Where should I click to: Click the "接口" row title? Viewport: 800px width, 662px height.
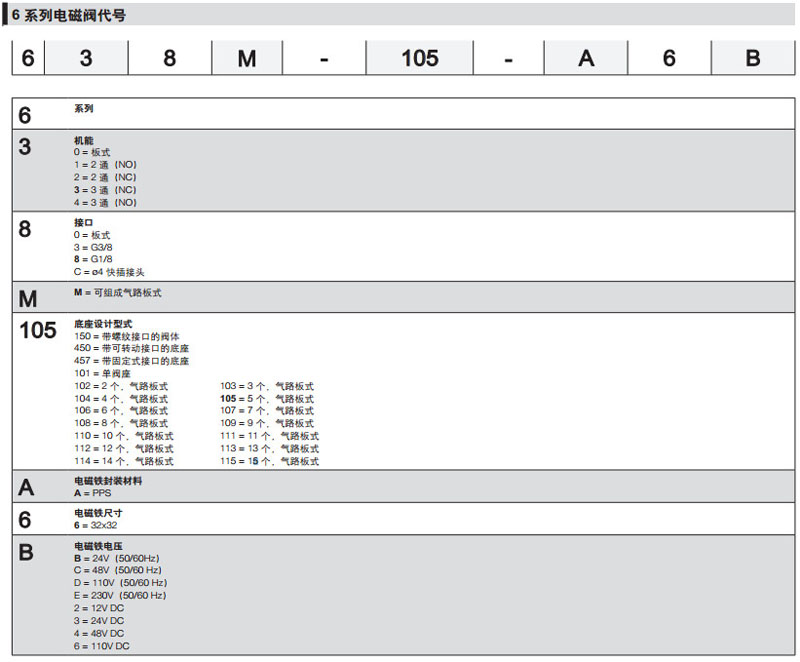tap(84, 222)
